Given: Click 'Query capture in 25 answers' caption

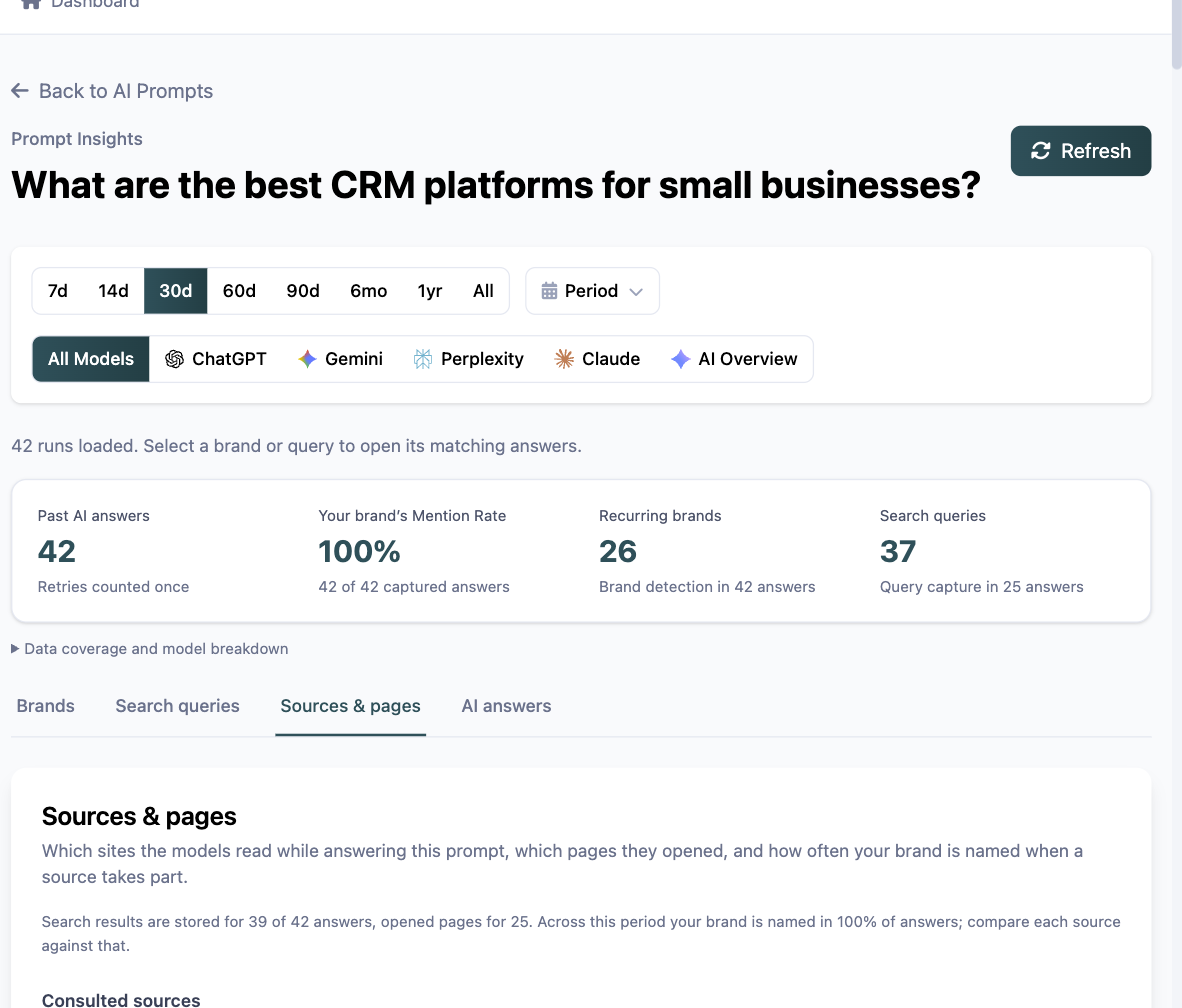Looking at the screenshot, I should pos(981,587).
